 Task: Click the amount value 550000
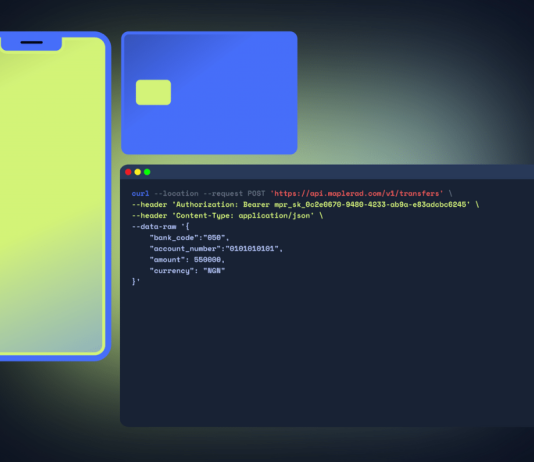pyautogui.click(x=207, y=260)
